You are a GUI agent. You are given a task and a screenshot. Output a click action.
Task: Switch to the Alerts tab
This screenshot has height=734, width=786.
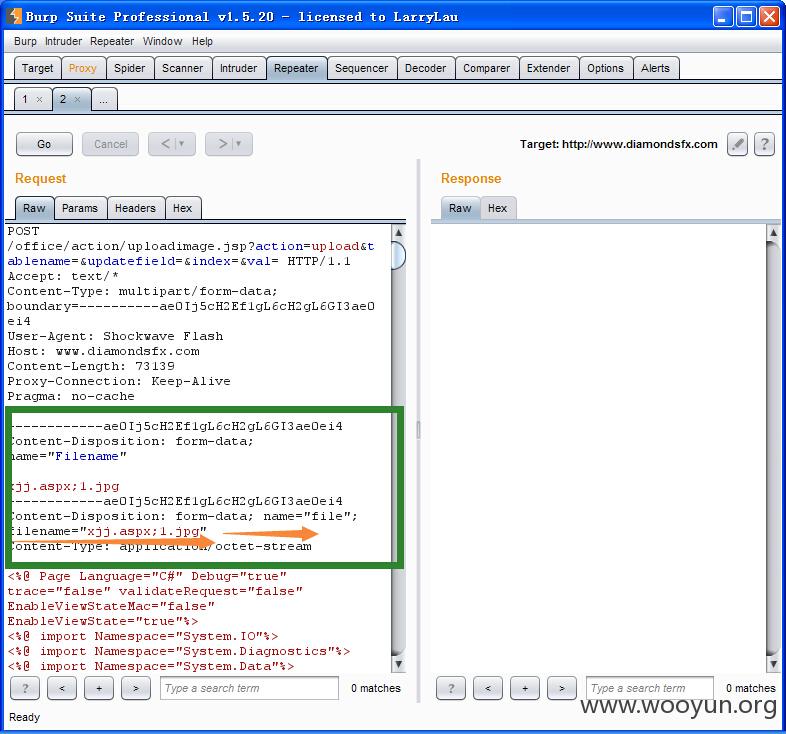point(655,68)
